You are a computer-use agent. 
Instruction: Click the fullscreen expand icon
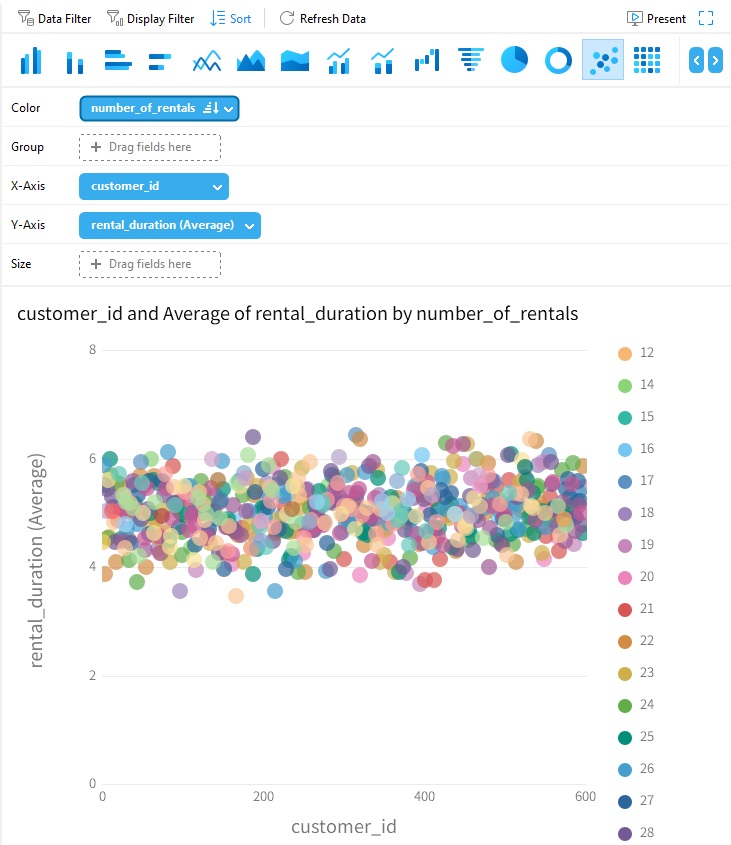(x=707, y=19)
